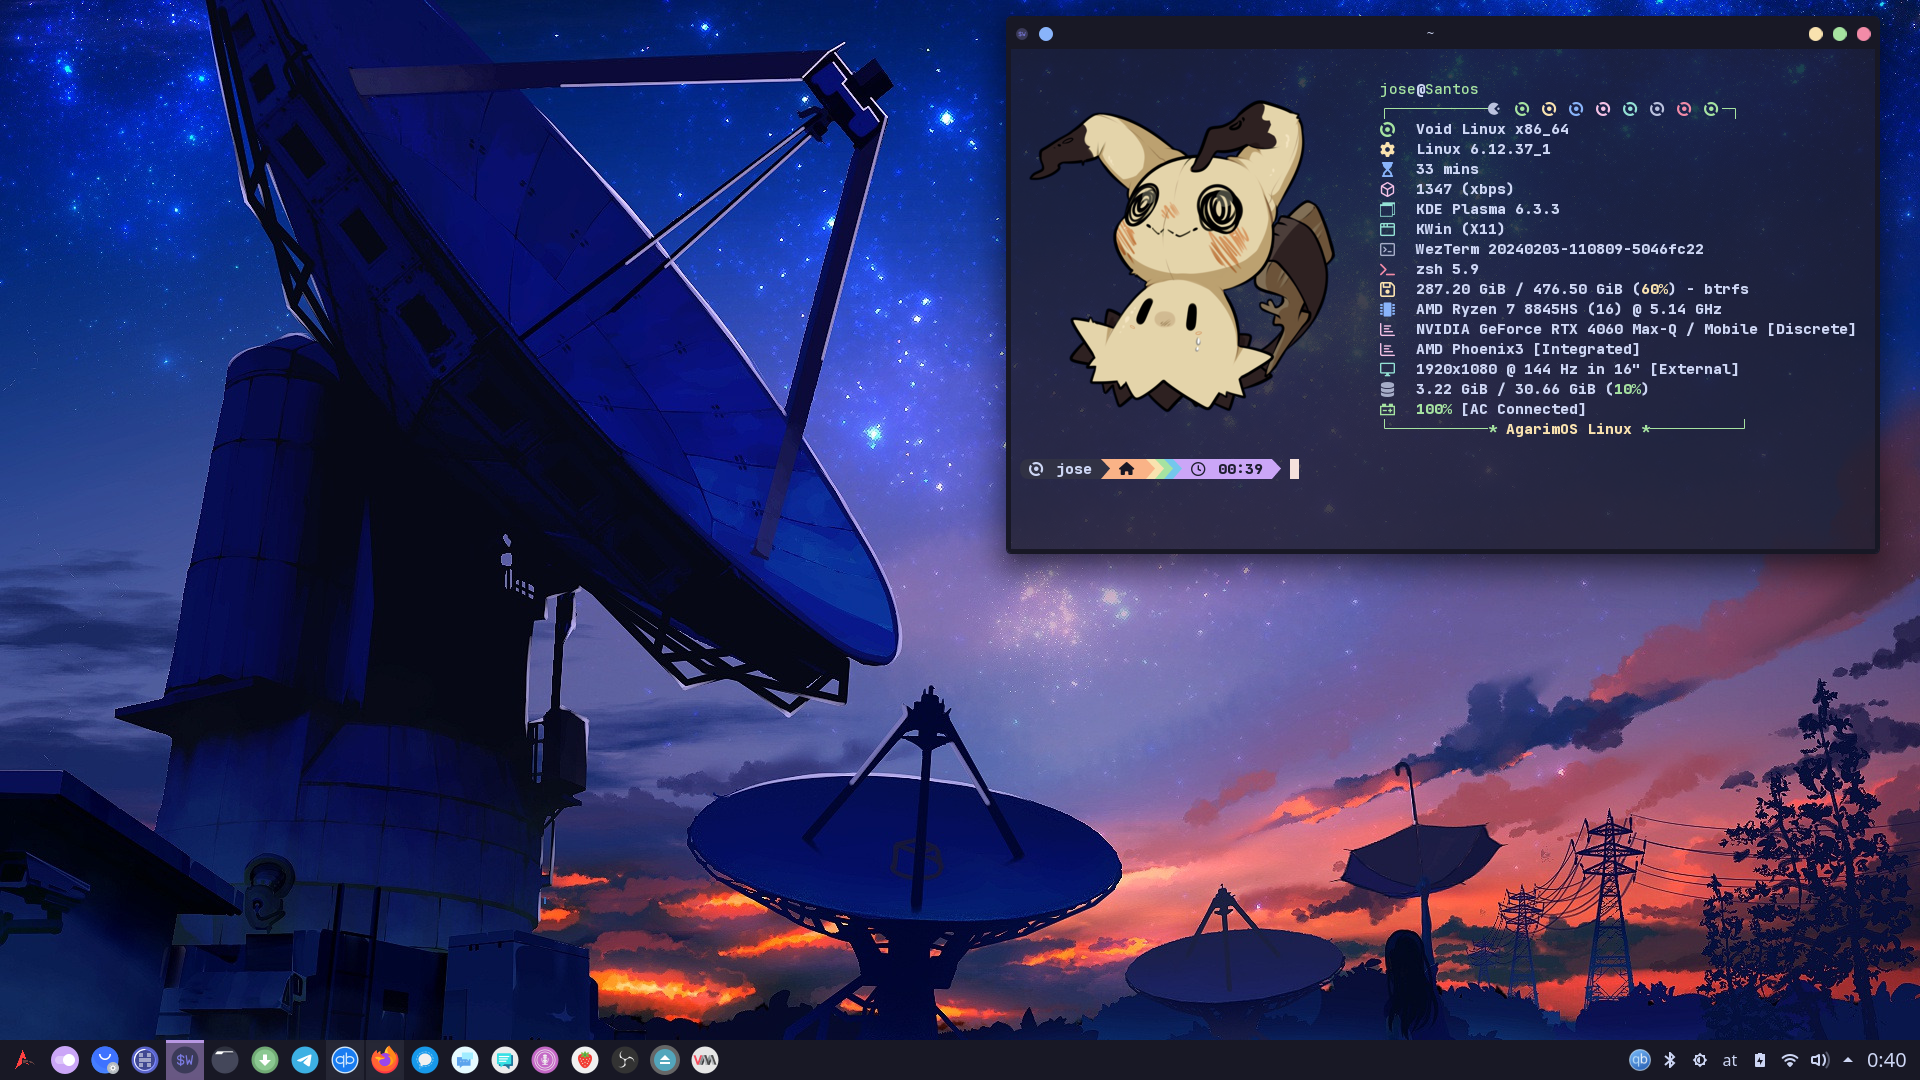Click the '33 mins' uptime line

[1447, 169]
